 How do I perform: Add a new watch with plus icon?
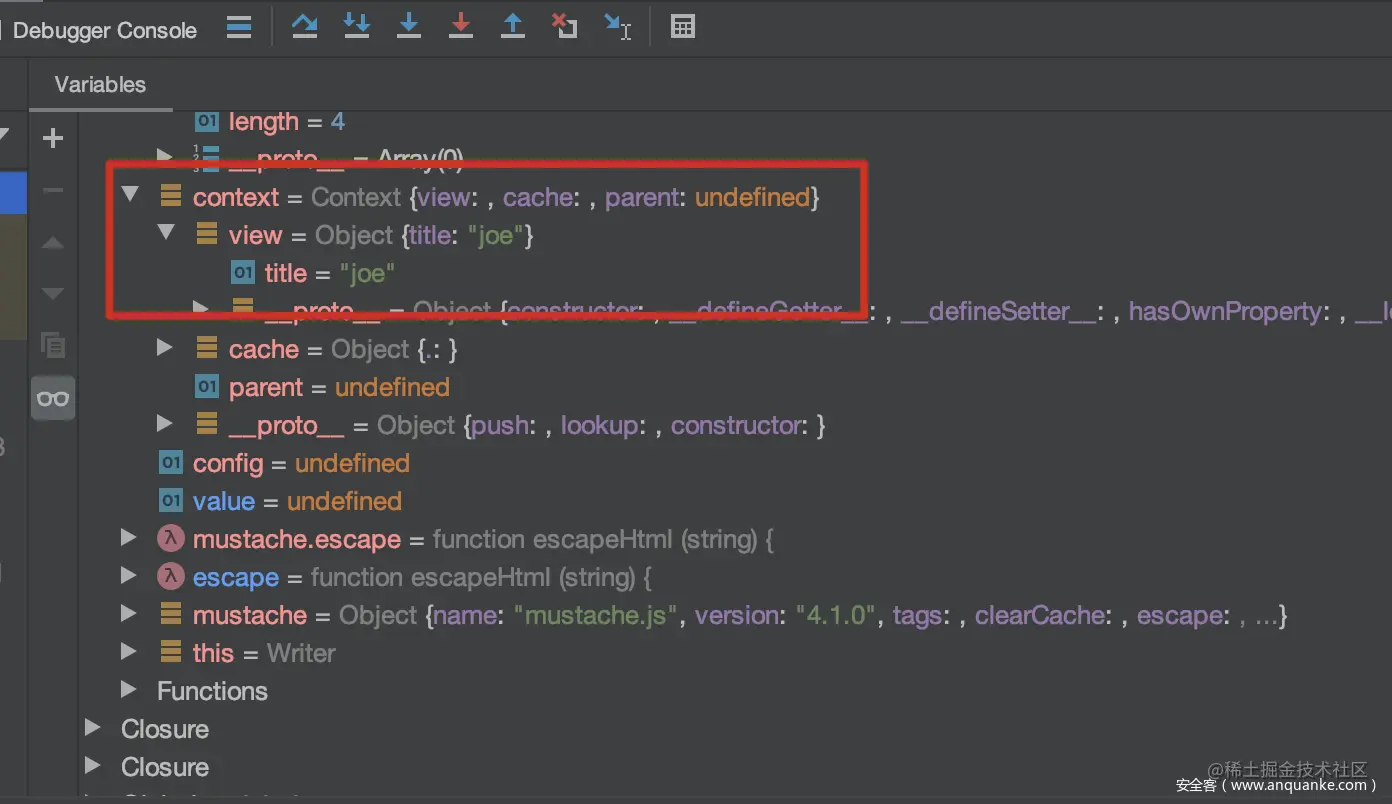tap(53, 138)
